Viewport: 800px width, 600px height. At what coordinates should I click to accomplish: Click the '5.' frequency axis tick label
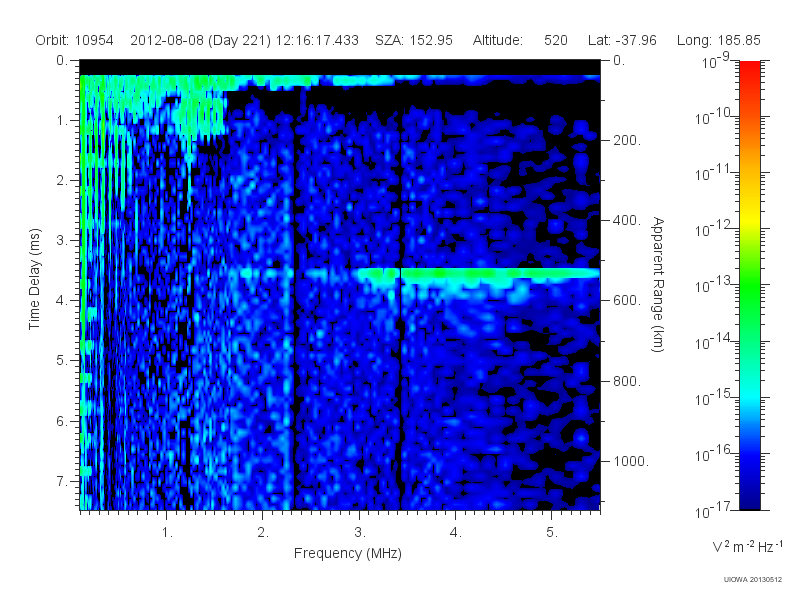tap(552, 533)
